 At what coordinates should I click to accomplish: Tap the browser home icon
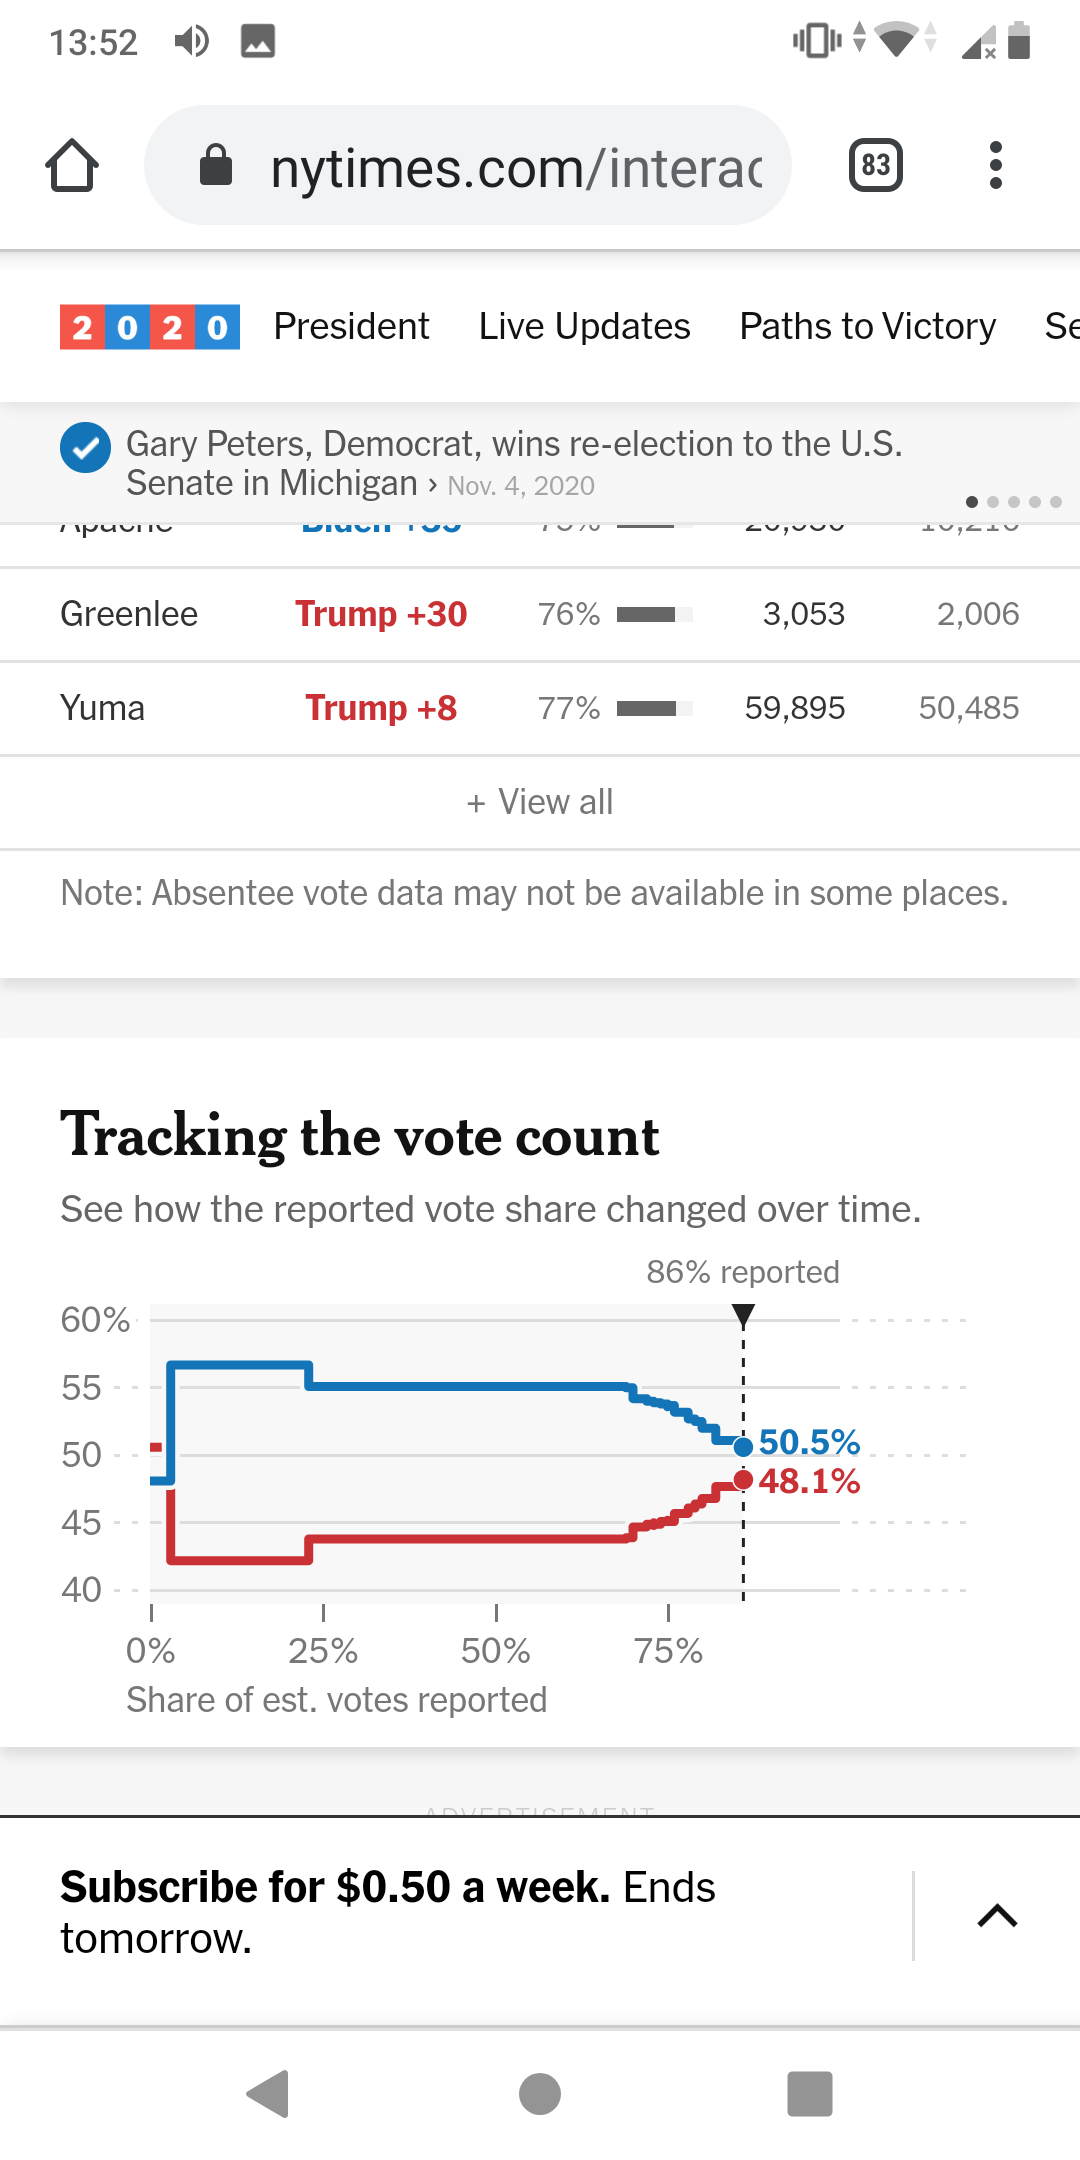[x=72, y=165]
